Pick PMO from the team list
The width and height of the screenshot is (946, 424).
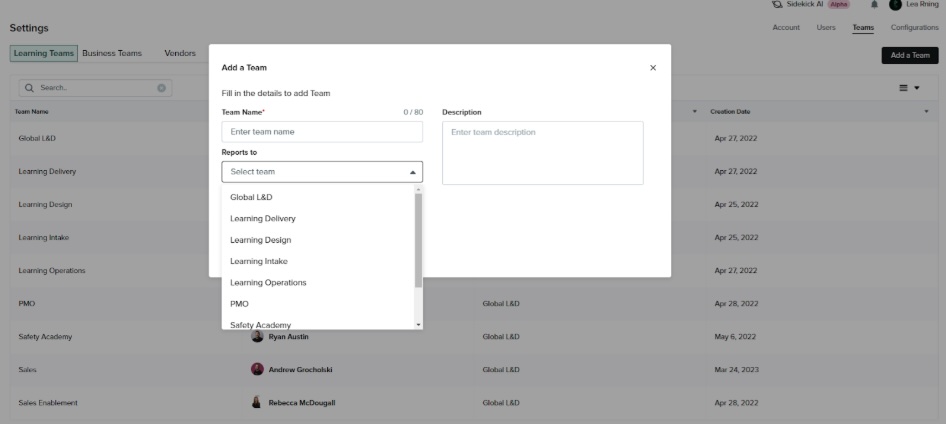pos(239,303)
